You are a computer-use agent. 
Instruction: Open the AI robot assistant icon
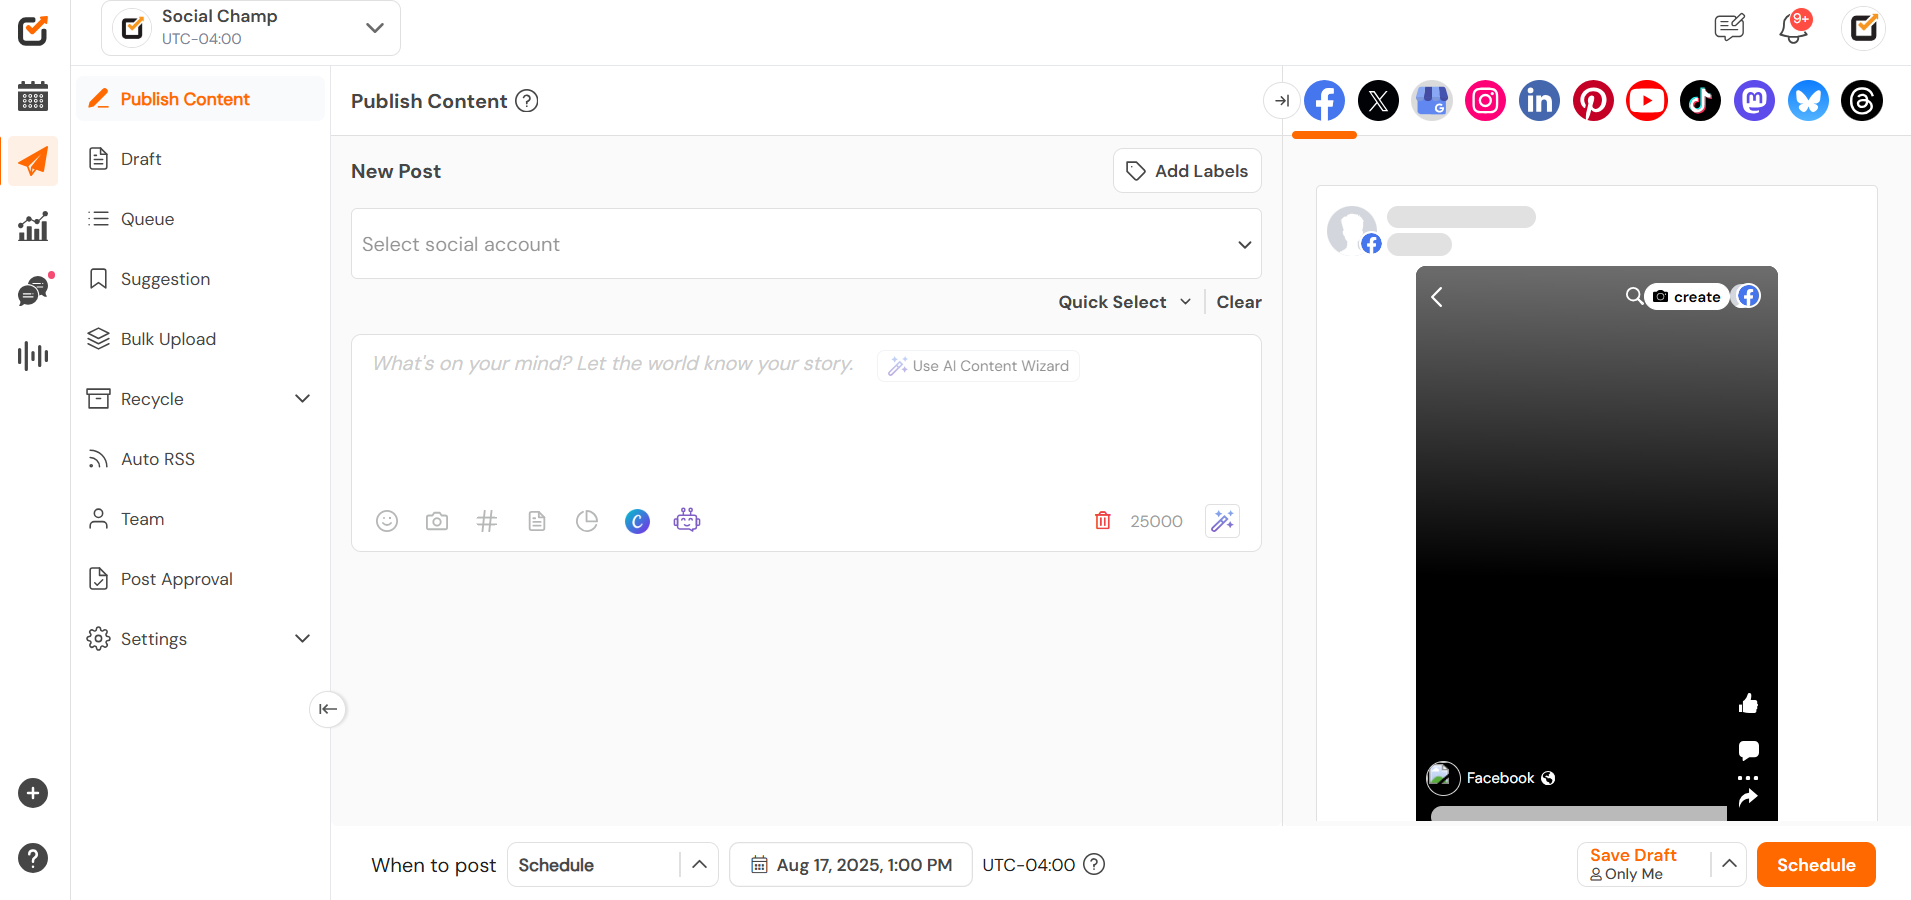tap(687, 520)
